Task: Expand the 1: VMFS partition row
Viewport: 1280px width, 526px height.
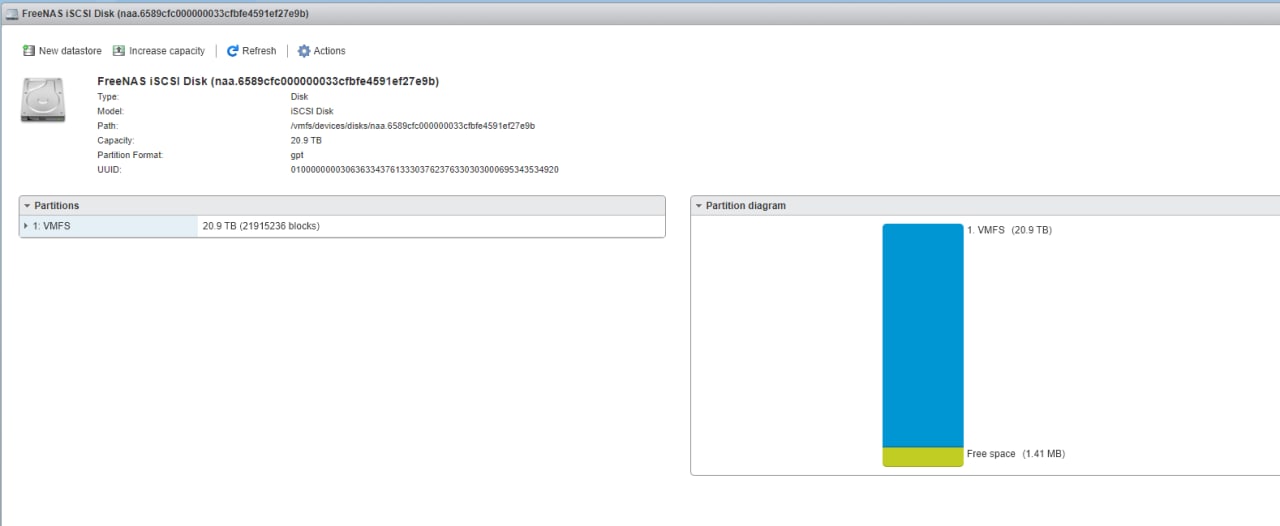Action: click(26, 226)
